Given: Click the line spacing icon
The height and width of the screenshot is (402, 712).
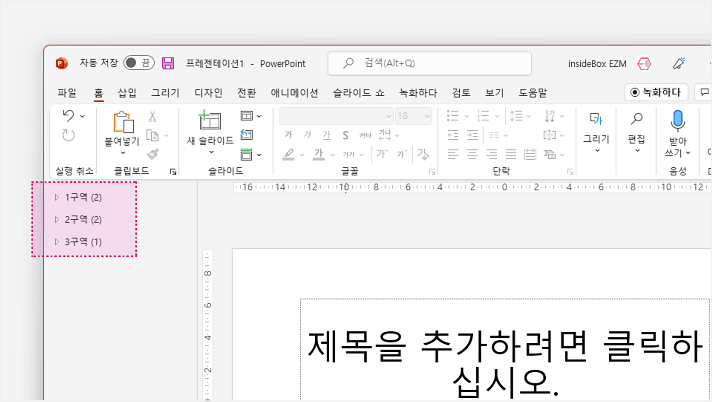Looking at the screenshot, I should point(516,116).
